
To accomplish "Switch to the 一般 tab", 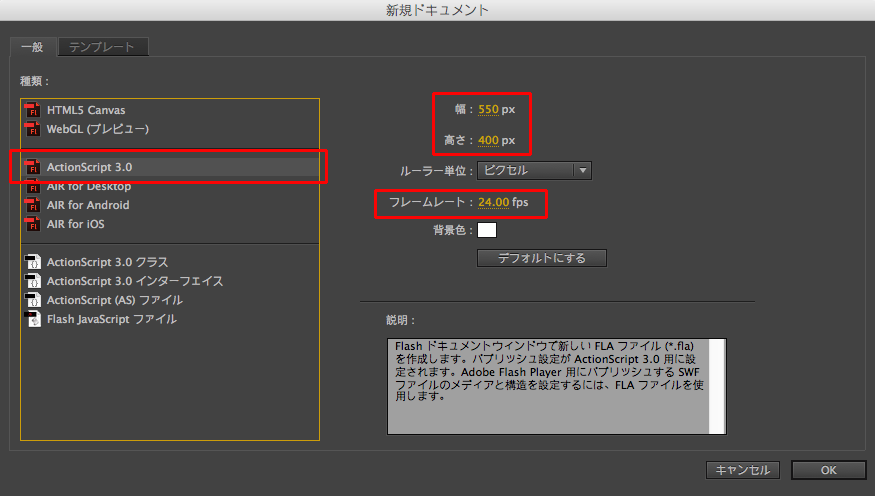I will click(x=32, y=47).
